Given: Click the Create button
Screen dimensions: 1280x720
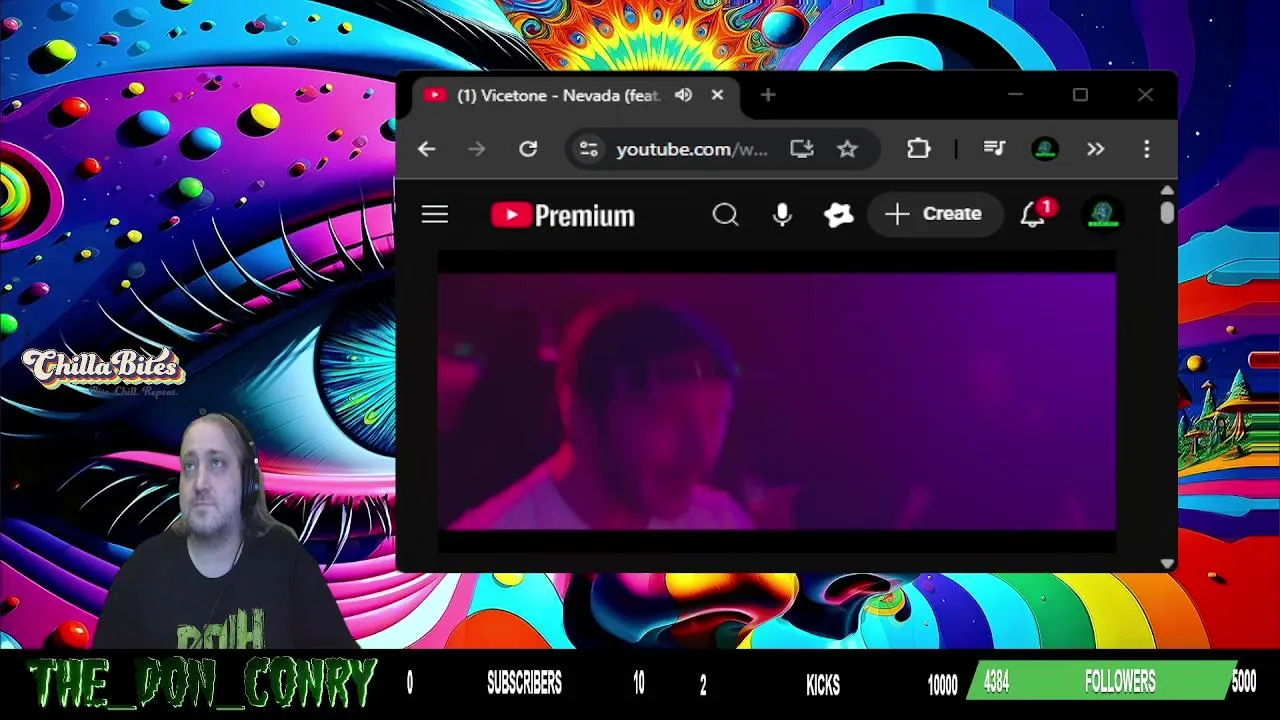Looking at the screenshot, I should point(934,214).
